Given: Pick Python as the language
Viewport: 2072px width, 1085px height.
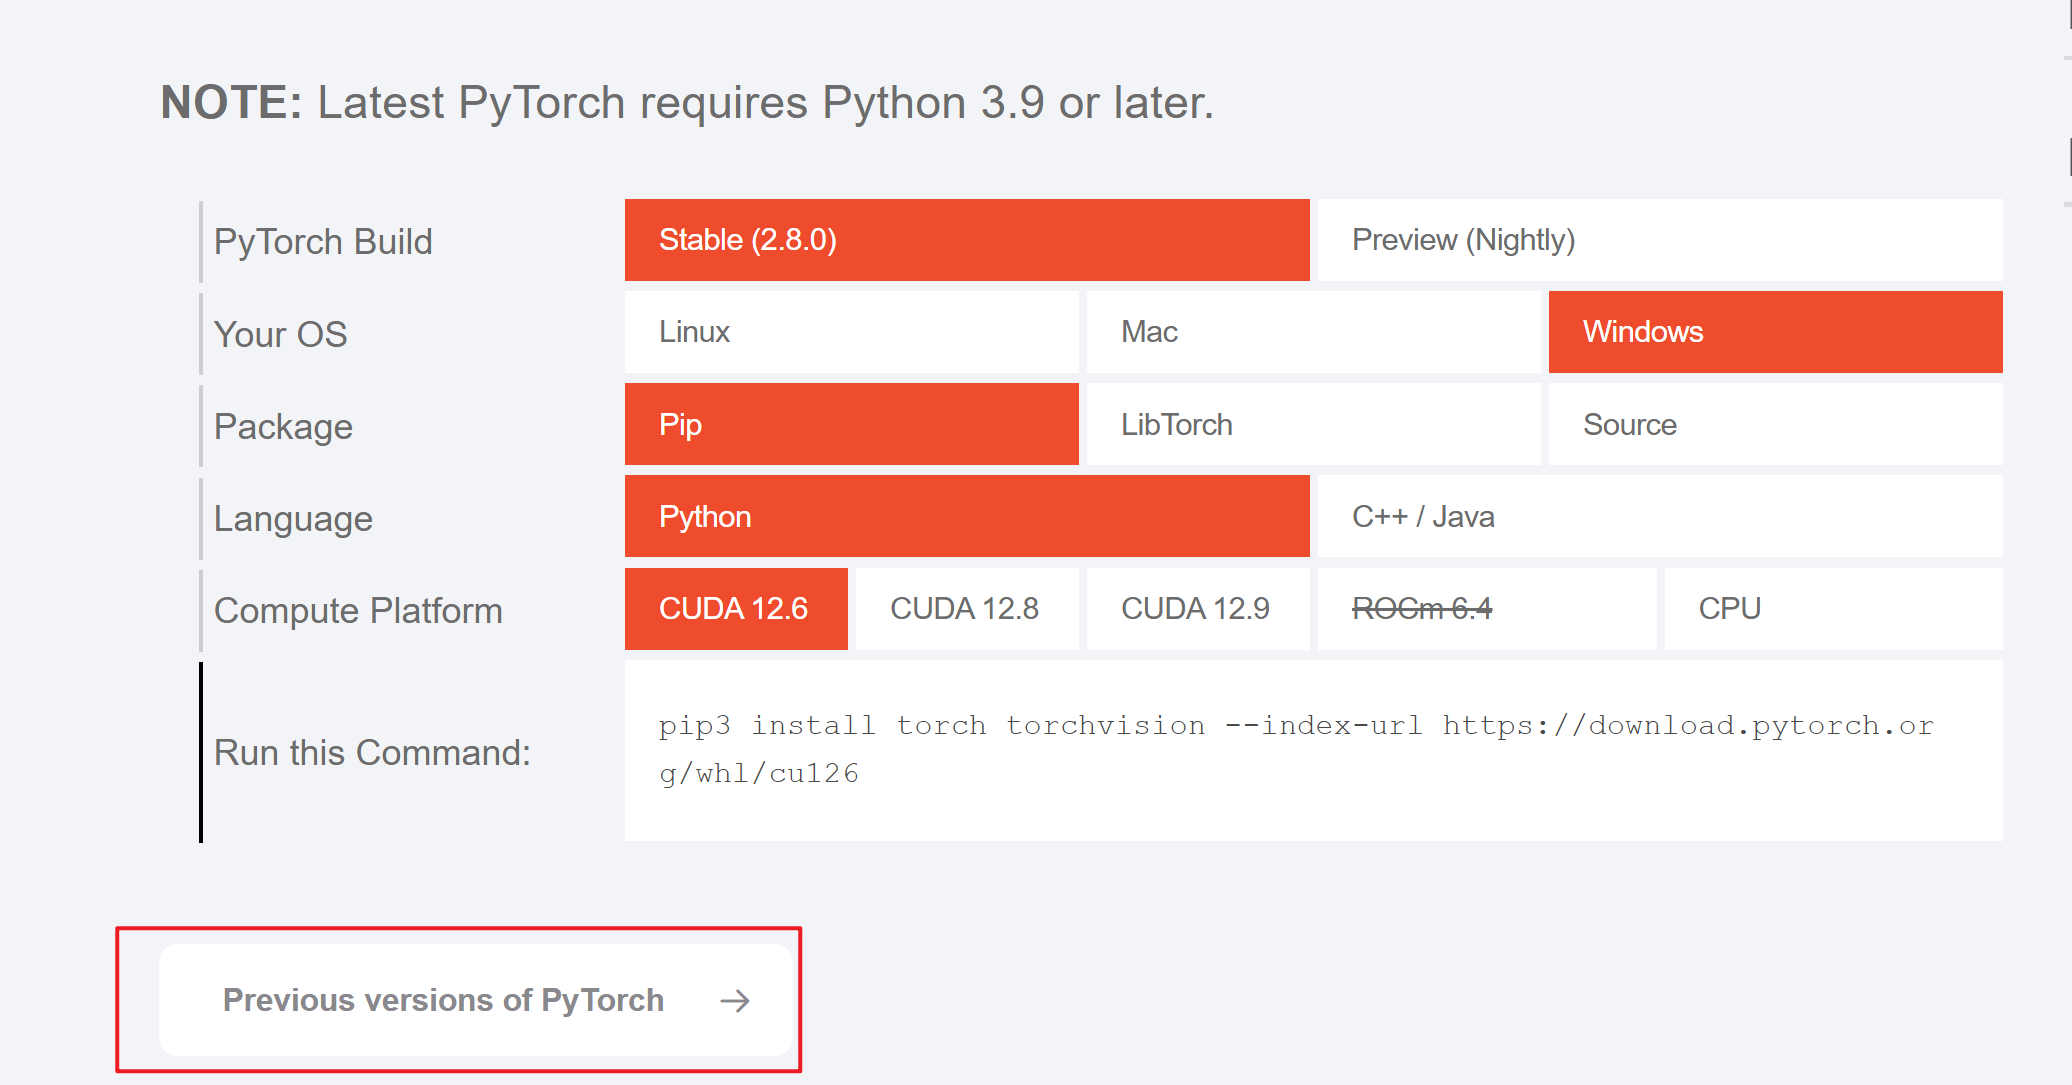Looking at the screenshot, I should coord(967,516).
